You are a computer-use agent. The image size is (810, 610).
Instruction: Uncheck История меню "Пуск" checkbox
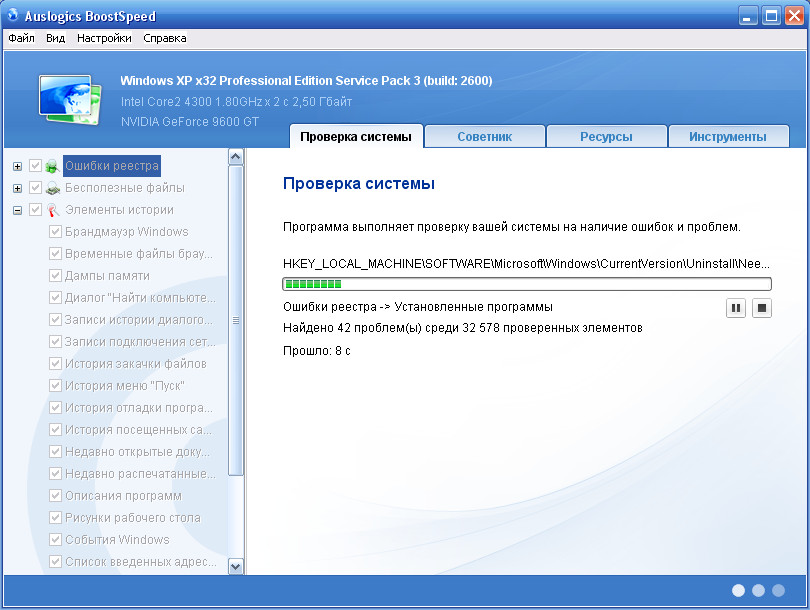click(55, 386)
